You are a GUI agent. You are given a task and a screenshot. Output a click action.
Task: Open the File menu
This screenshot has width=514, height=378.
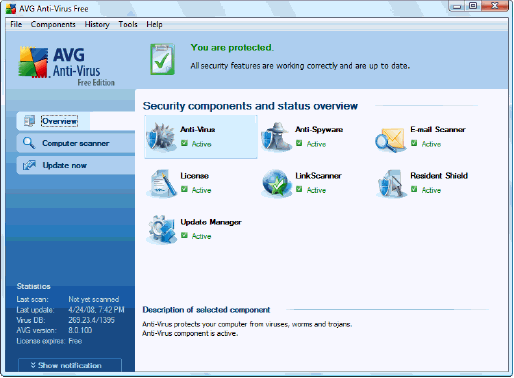(x=16, y=24)
